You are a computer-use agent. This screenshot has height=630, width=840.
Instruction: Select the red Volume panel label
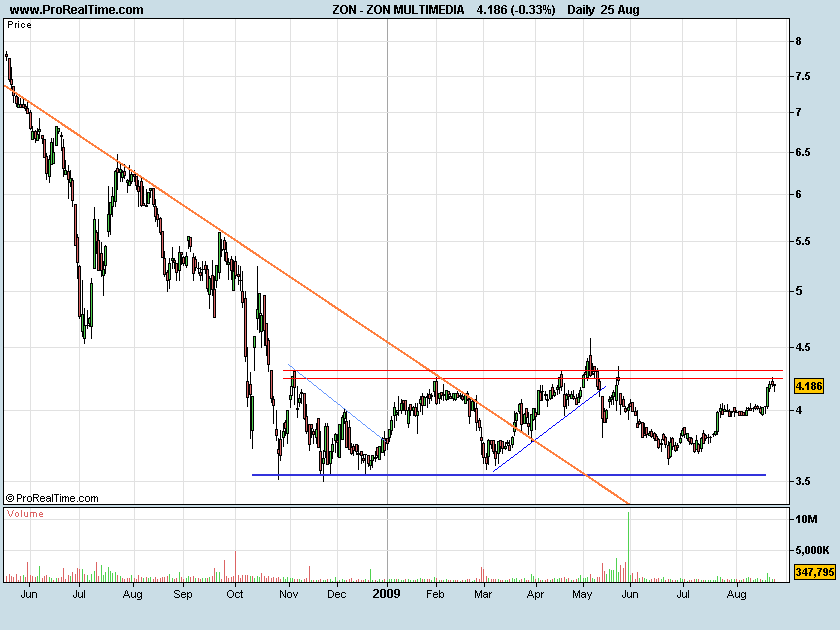click(25, 514)
